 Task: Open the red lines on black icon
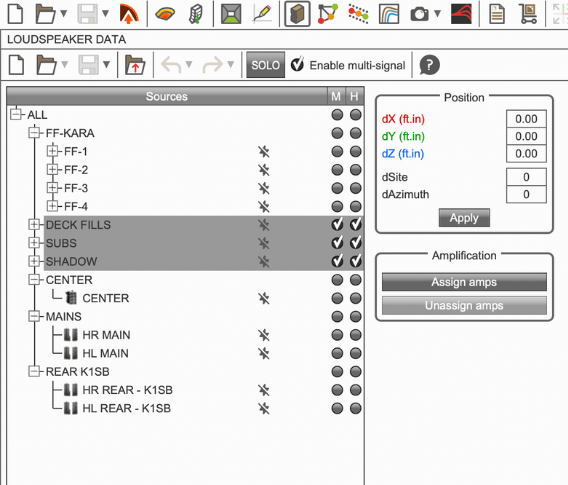[461, 14]
